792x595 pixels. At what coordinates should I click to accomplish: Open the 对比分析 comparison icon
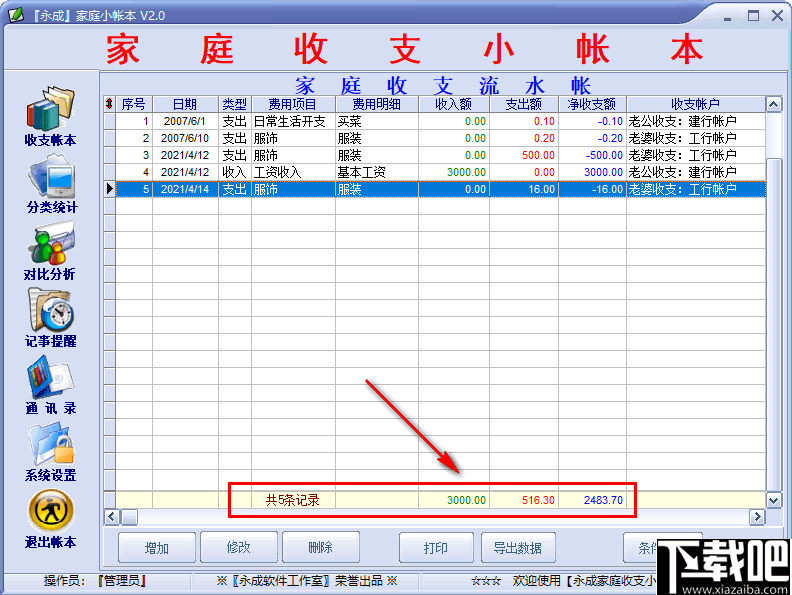point(50,251)
